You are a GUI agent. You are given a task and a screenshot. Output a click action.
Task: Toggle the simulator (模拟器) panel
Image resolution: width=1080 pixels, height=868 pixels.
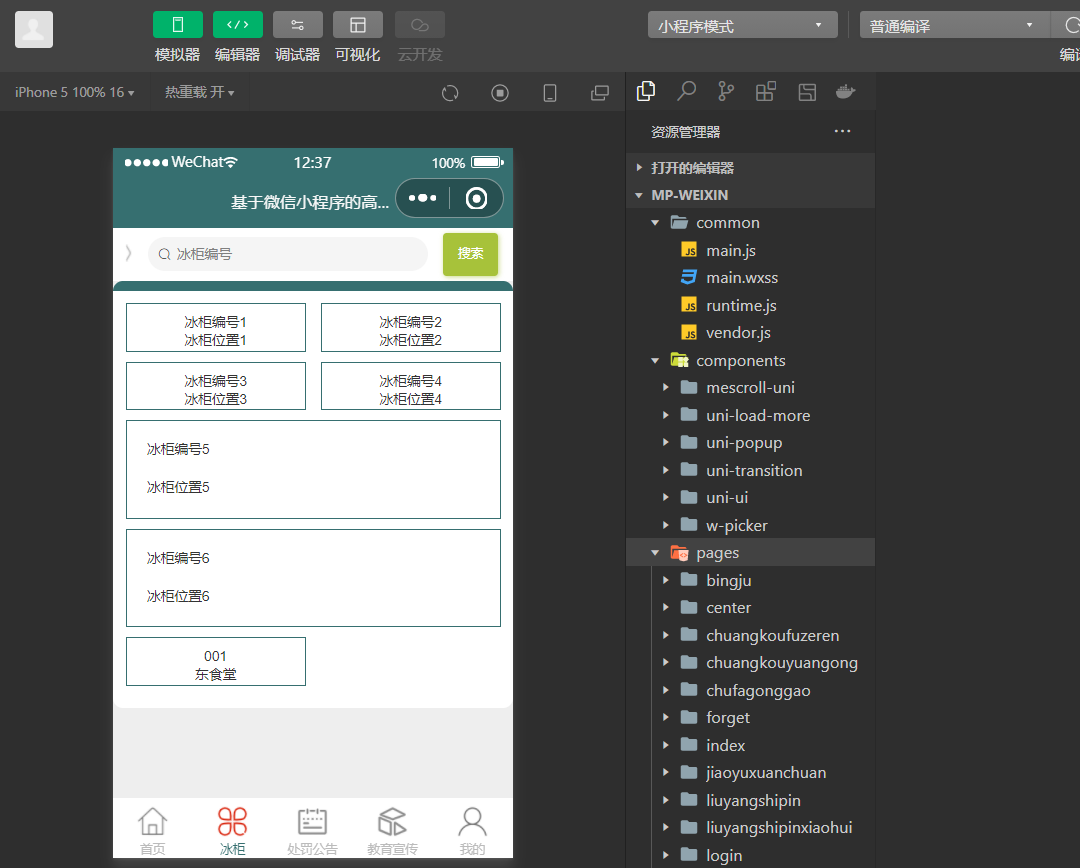pyautogui.click(x=178, y=25)
